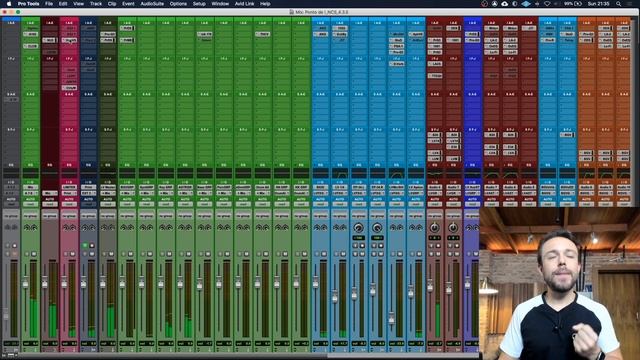Open the insert plug-in on maroon track
The height and width of the screenshot is (360, 640).
pos(50,40)
